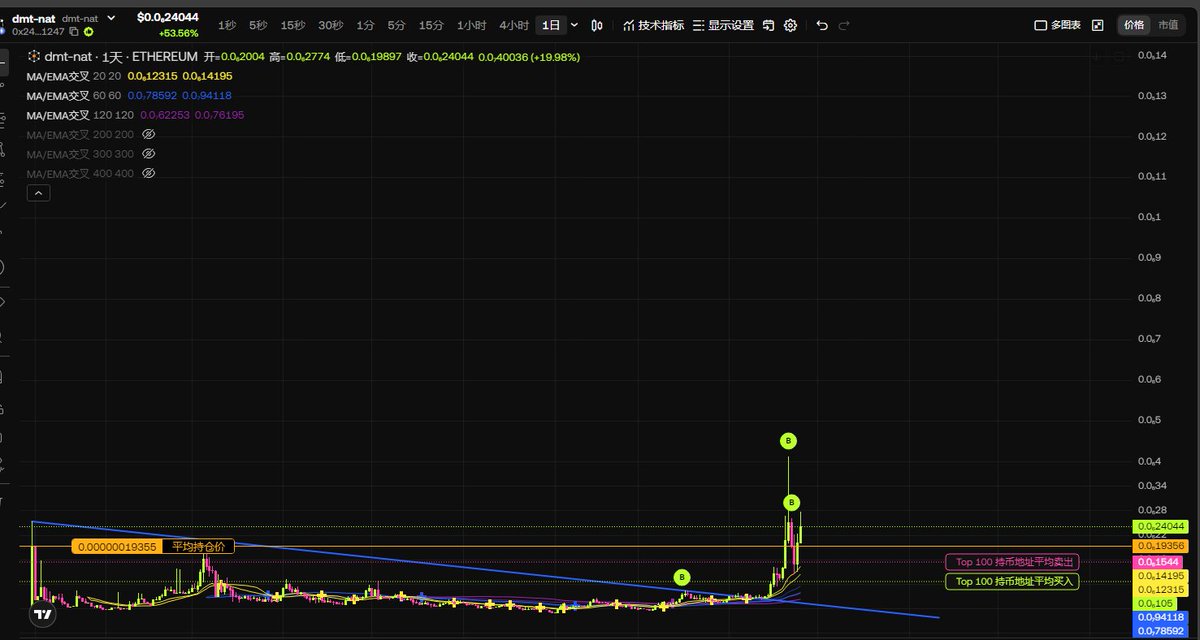Click the green 0.0₆24044 axis price label
1200x640 pixels.
(1159, 526)
